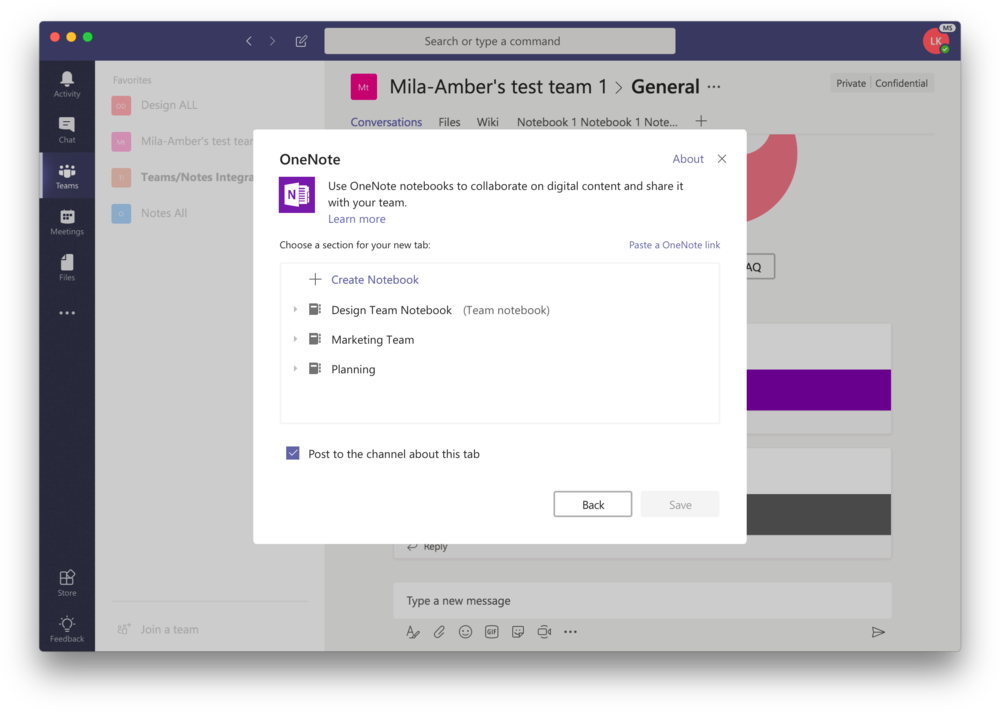
Task: Expand the Marketing Team notebook
Action: pyautogui.click(x=295, y=339)
